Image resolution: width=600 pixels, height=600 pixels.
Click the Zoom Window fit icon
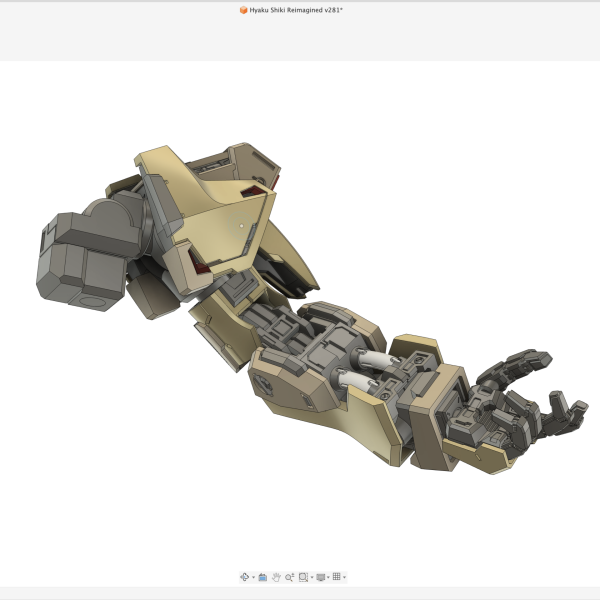[x=303, y=577]
